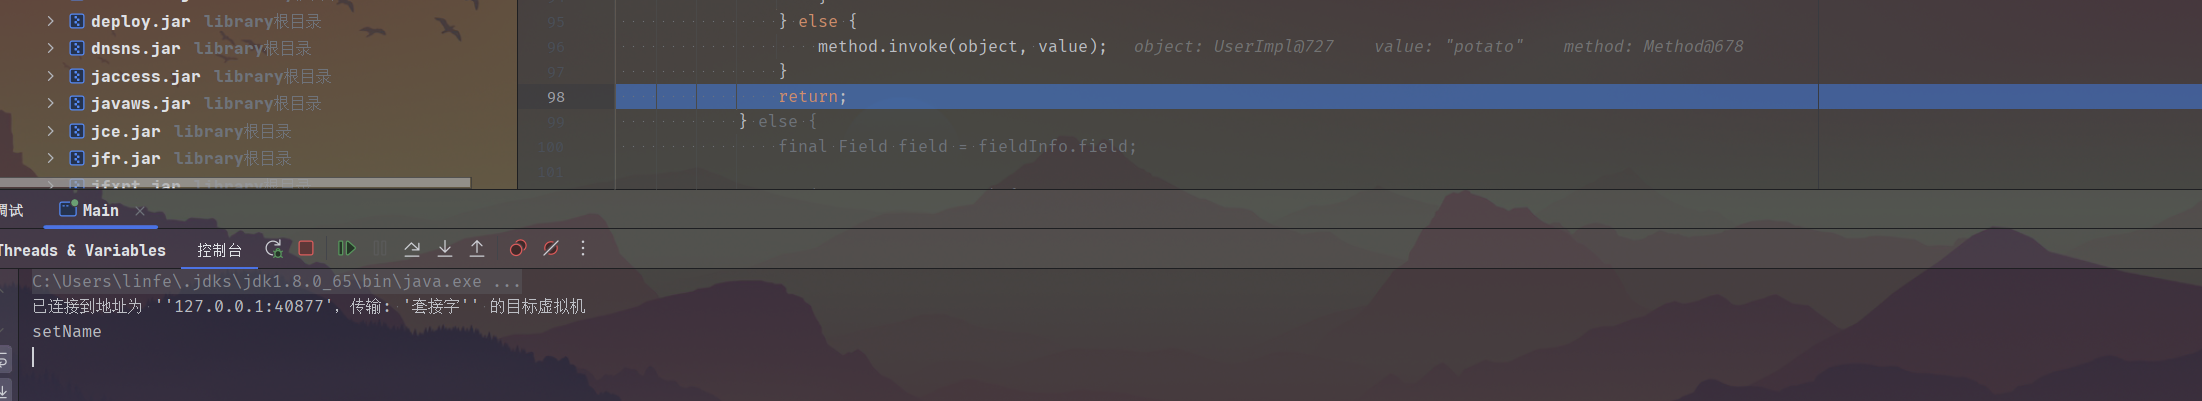Expand the deploy.jar library node

50,20
